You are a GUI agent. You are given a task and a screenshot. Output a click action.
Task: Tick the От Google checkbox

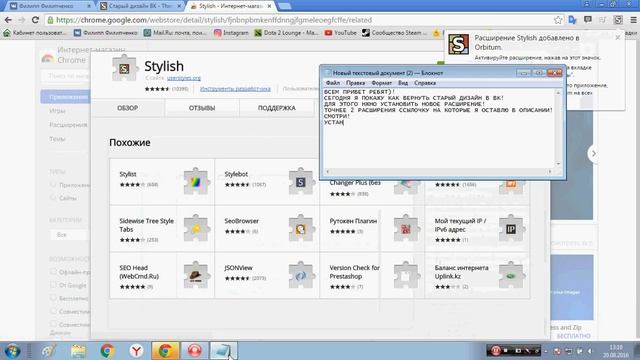(53, 285)
